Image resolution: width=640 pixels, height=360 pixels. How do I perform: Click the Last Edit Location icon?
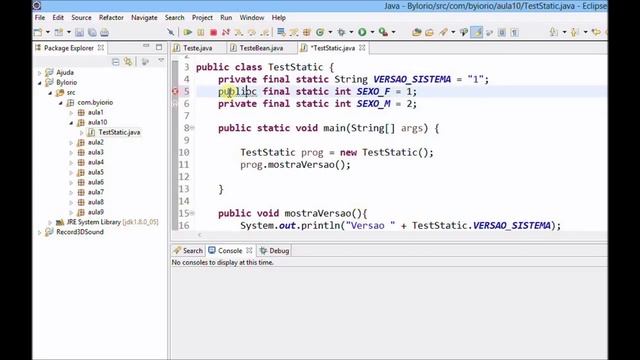(x=596, y=32)
